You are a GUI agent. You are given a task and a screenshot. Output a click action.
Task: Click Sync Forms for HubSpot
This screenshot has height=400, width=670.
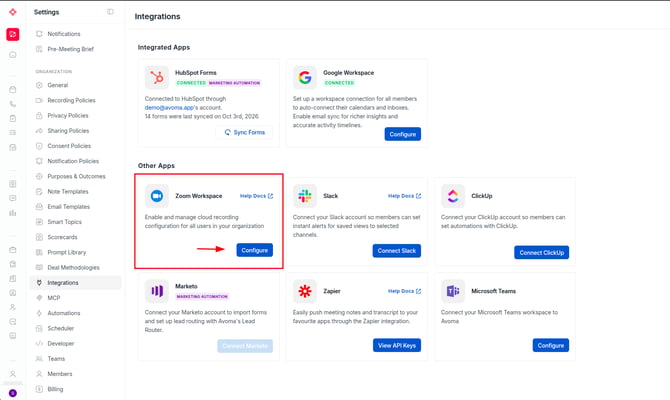pos(244,132)
